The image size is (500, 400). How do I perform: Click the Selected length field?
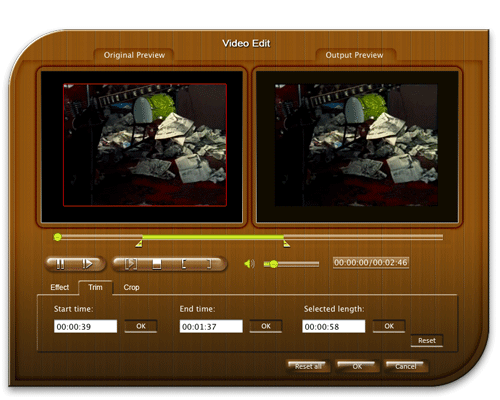(334, 326)
